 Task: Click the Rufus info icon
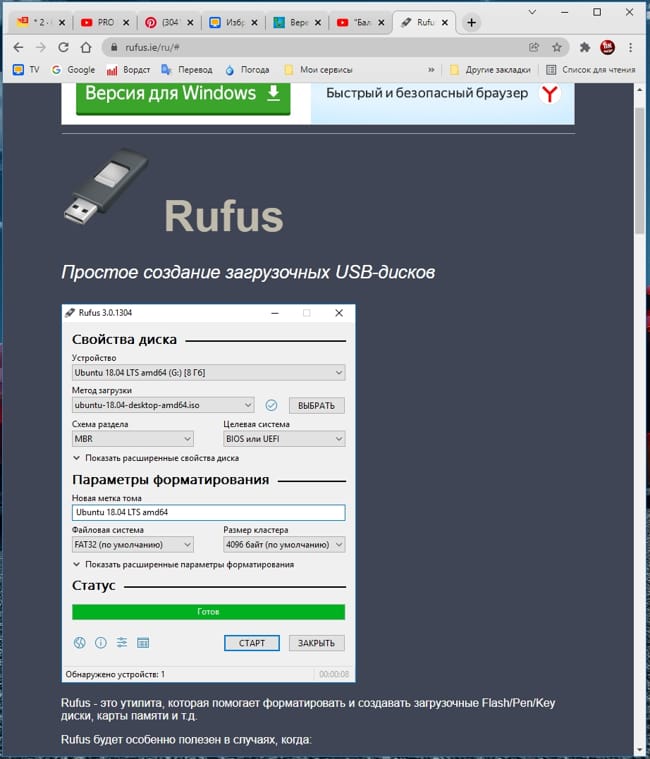101,643
